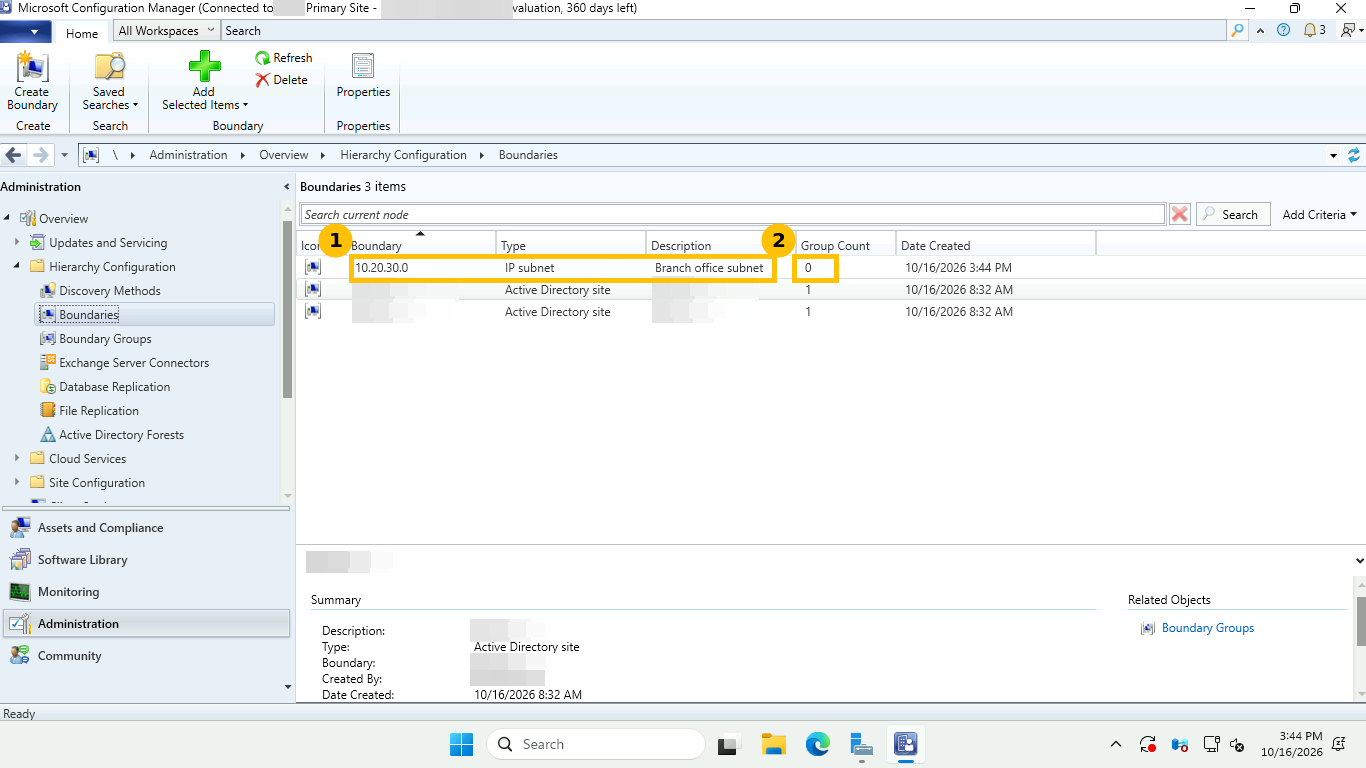This screenshot has width=1366, height=768.
Task: Click the ribbon search magnifier icon
Action: pos(1238,31)
